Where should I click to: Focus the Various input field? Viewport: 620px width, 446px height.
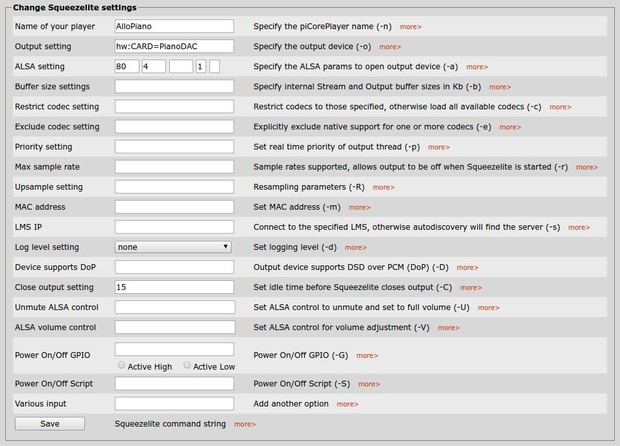pos(174,404)
